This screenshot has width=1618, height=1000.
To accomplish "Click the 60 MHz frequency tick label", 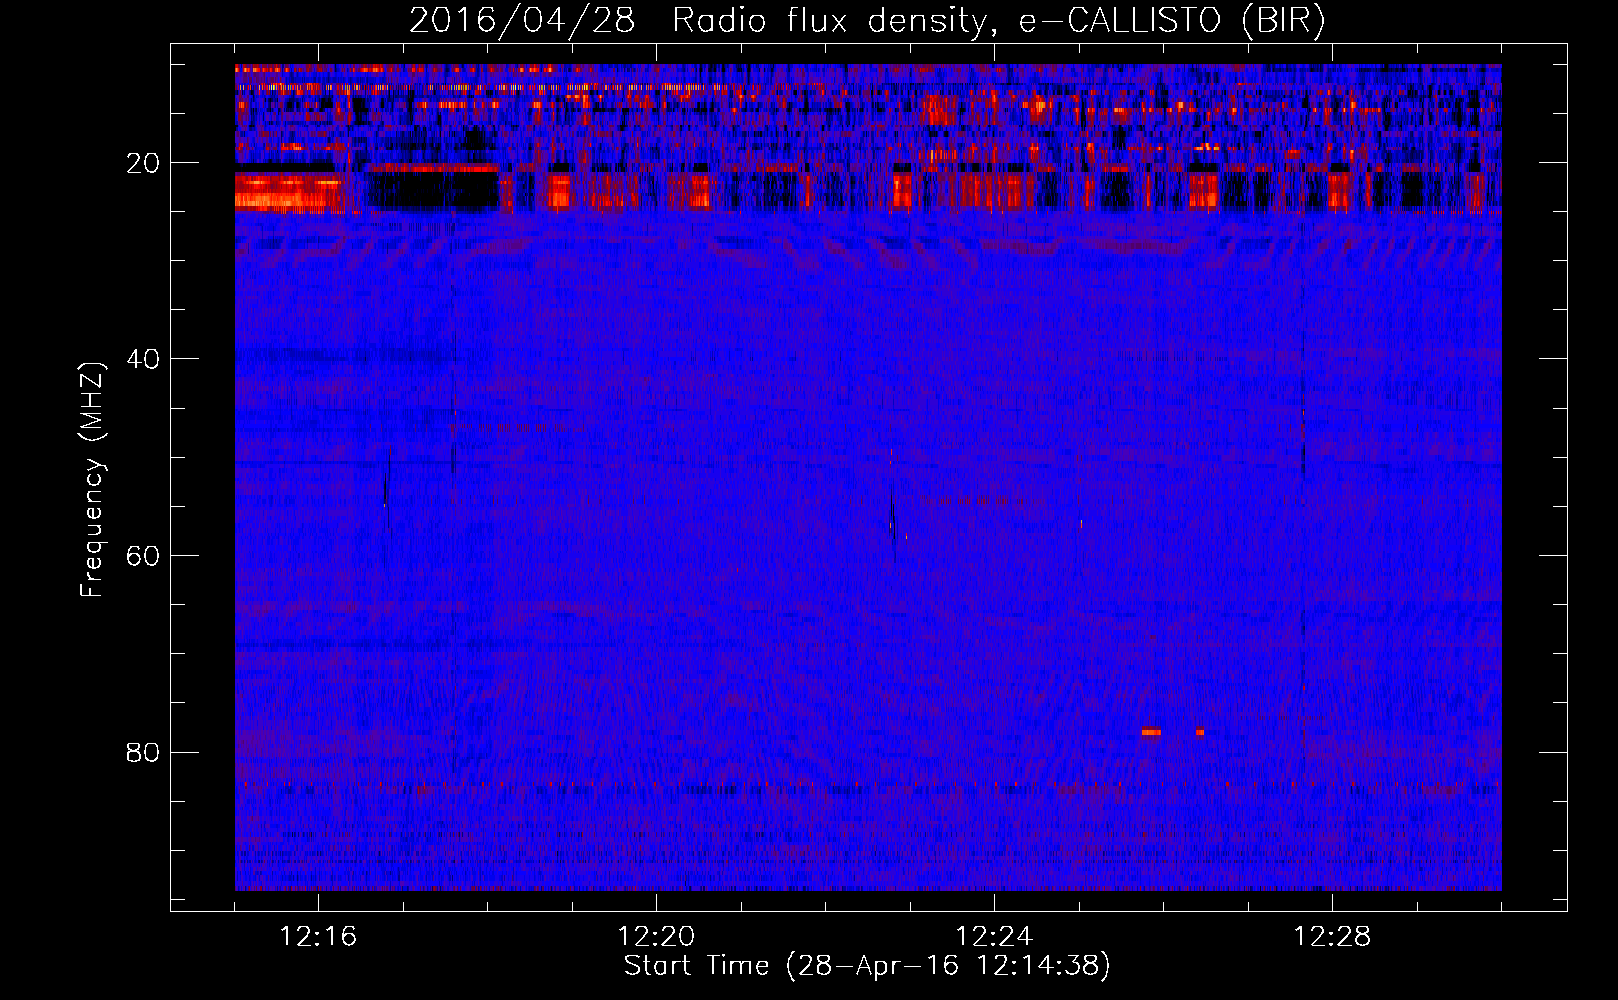I will (x=143, y=556).
